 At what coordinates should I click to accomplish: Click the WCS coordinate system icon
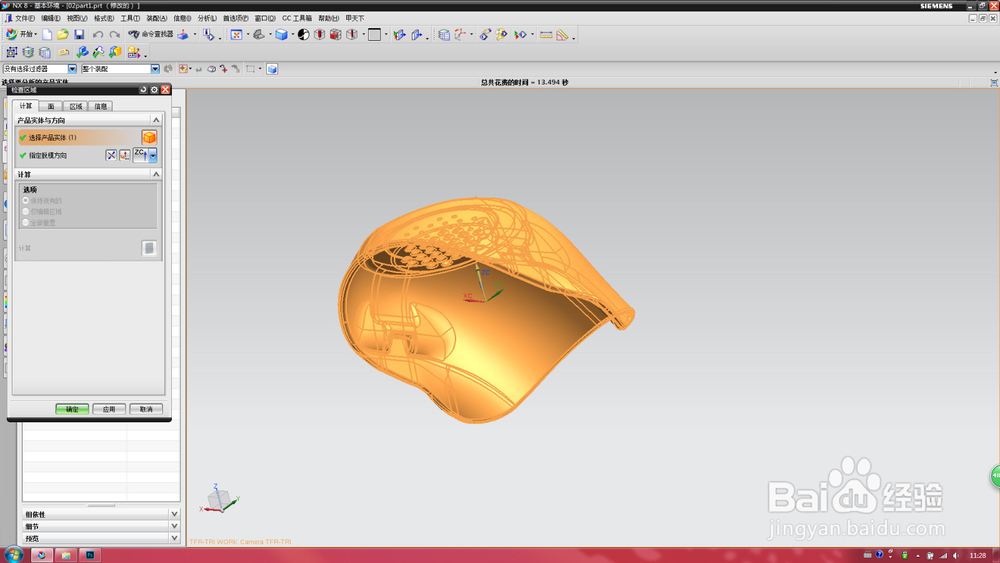(x=460, y=34)
